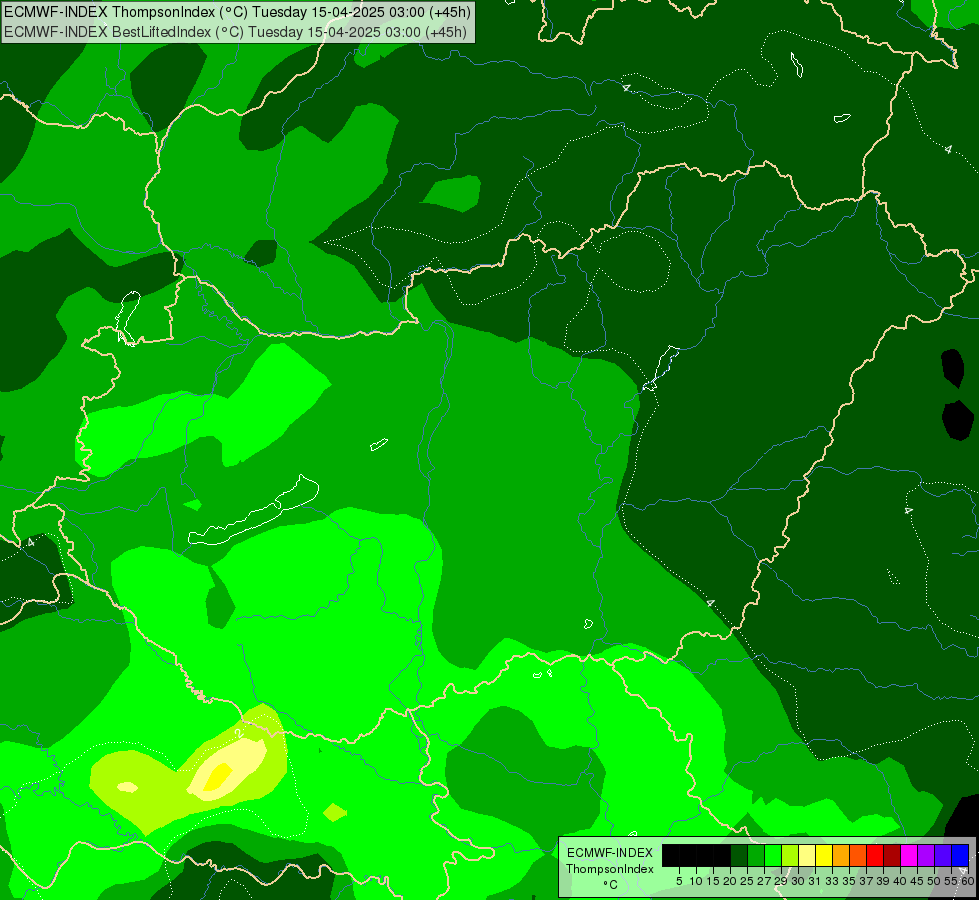
Task: Pick the violet 50–55 legend swatch
Action: (942, 855)
